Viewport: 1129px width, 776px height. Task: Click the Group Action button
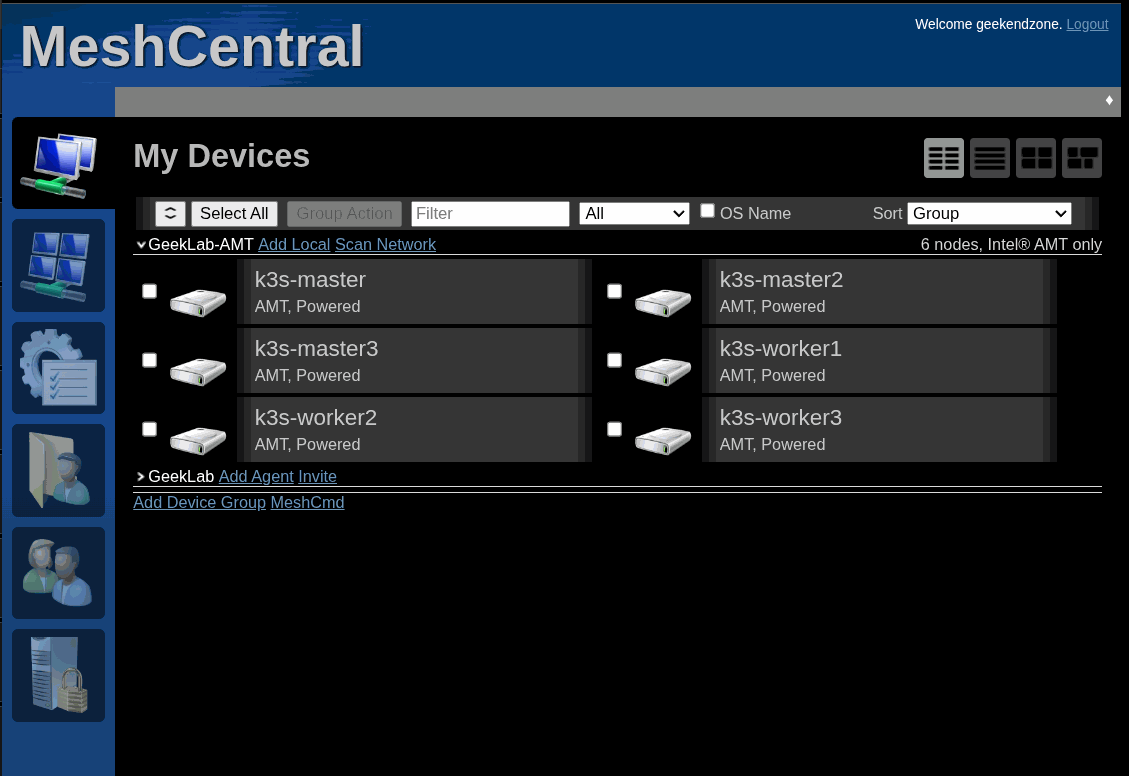[x=344, y=213]
